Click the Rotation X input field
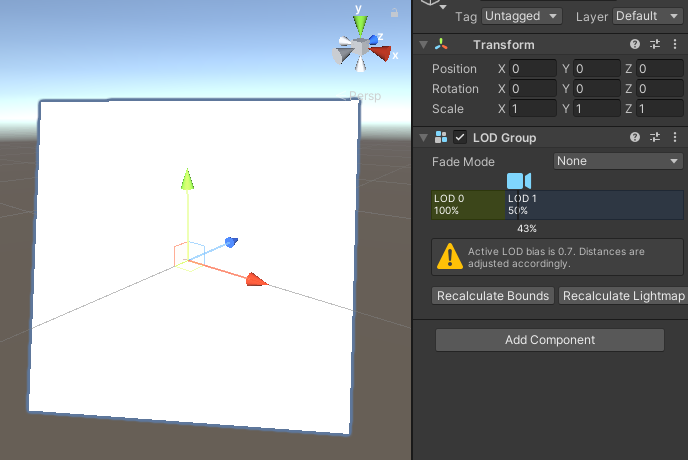 533,89
